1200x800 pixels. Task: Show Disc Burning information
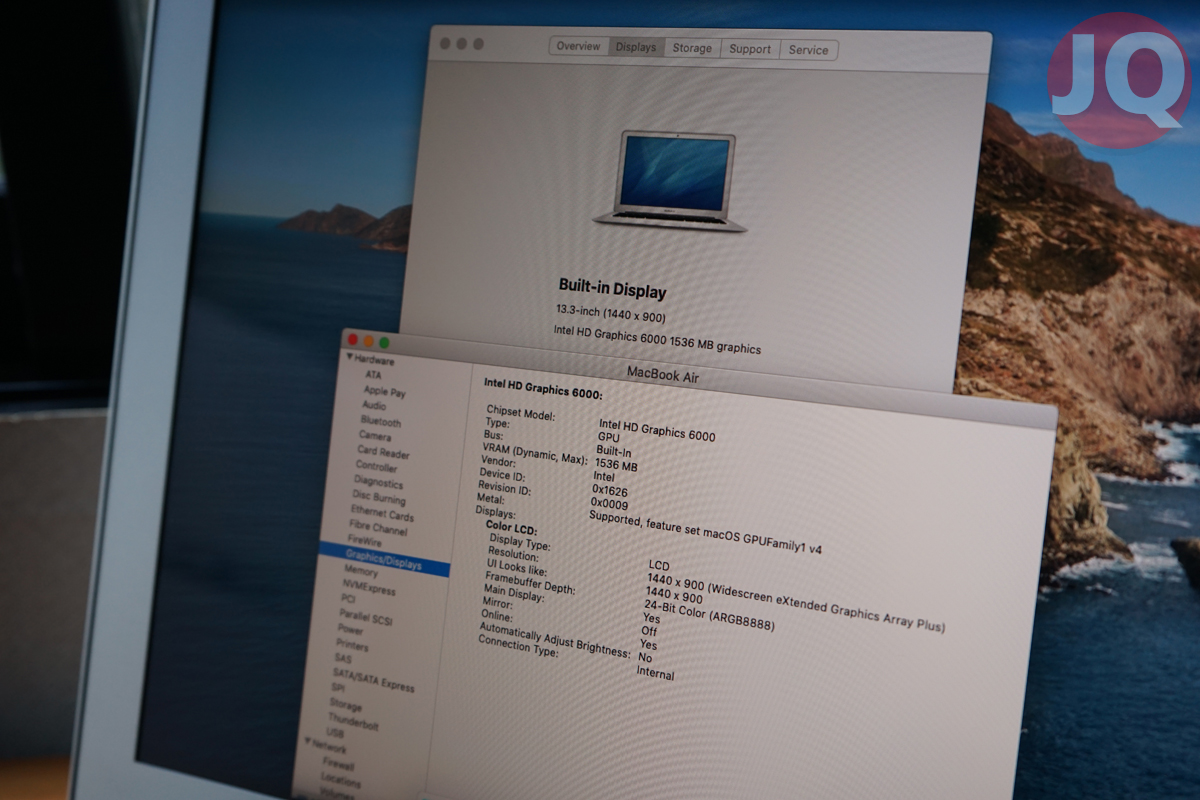pyautogui.click(x=379, y=497)
